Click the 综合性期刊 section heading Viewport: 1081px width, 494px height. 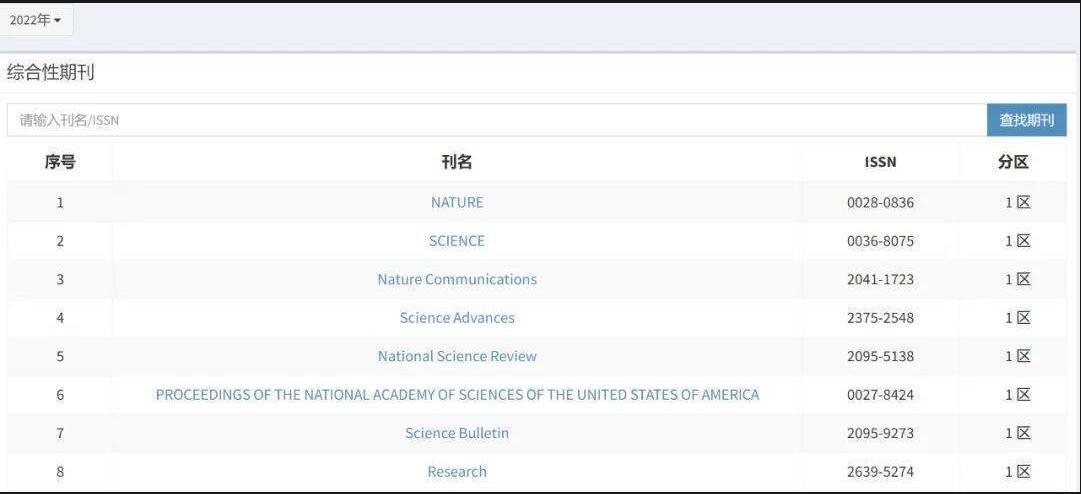[x=51, y=73]
